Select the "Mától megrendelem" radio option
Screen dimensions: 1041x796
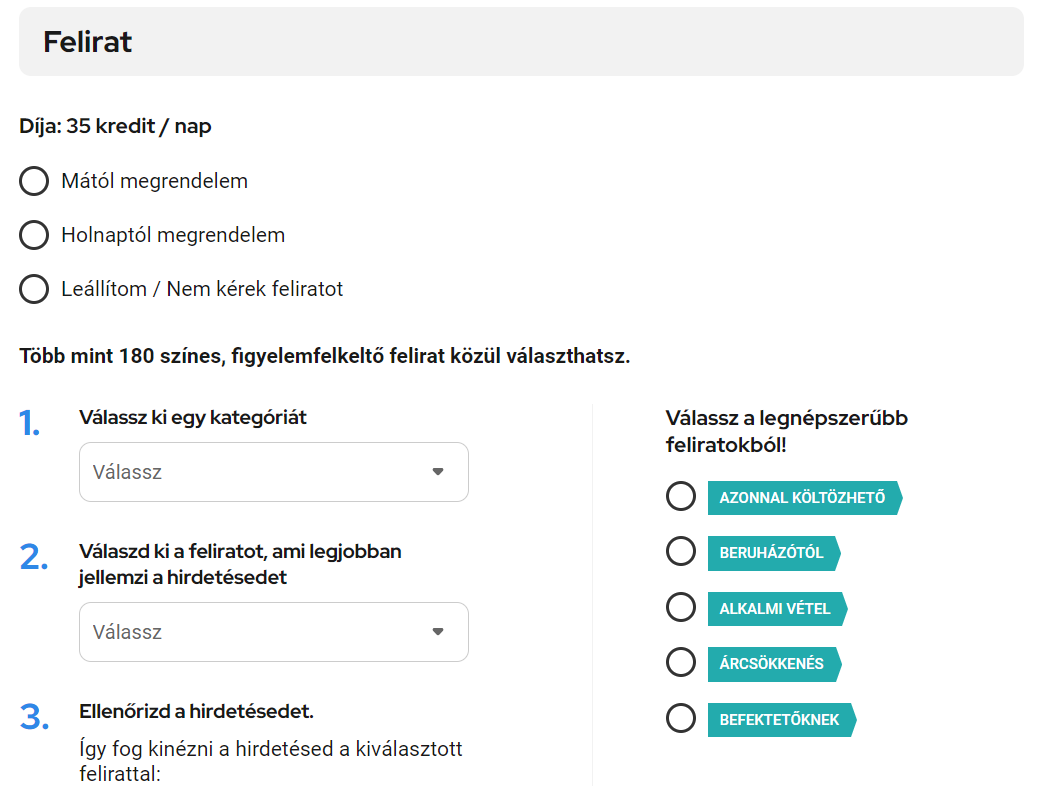[x=34, y=181]
